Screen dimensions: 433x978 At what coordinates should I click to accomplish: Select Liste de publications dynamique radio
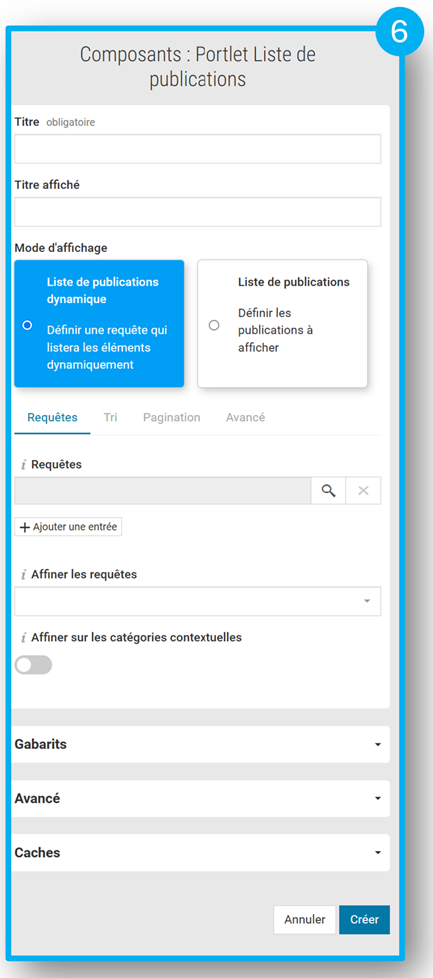[27, 325]
